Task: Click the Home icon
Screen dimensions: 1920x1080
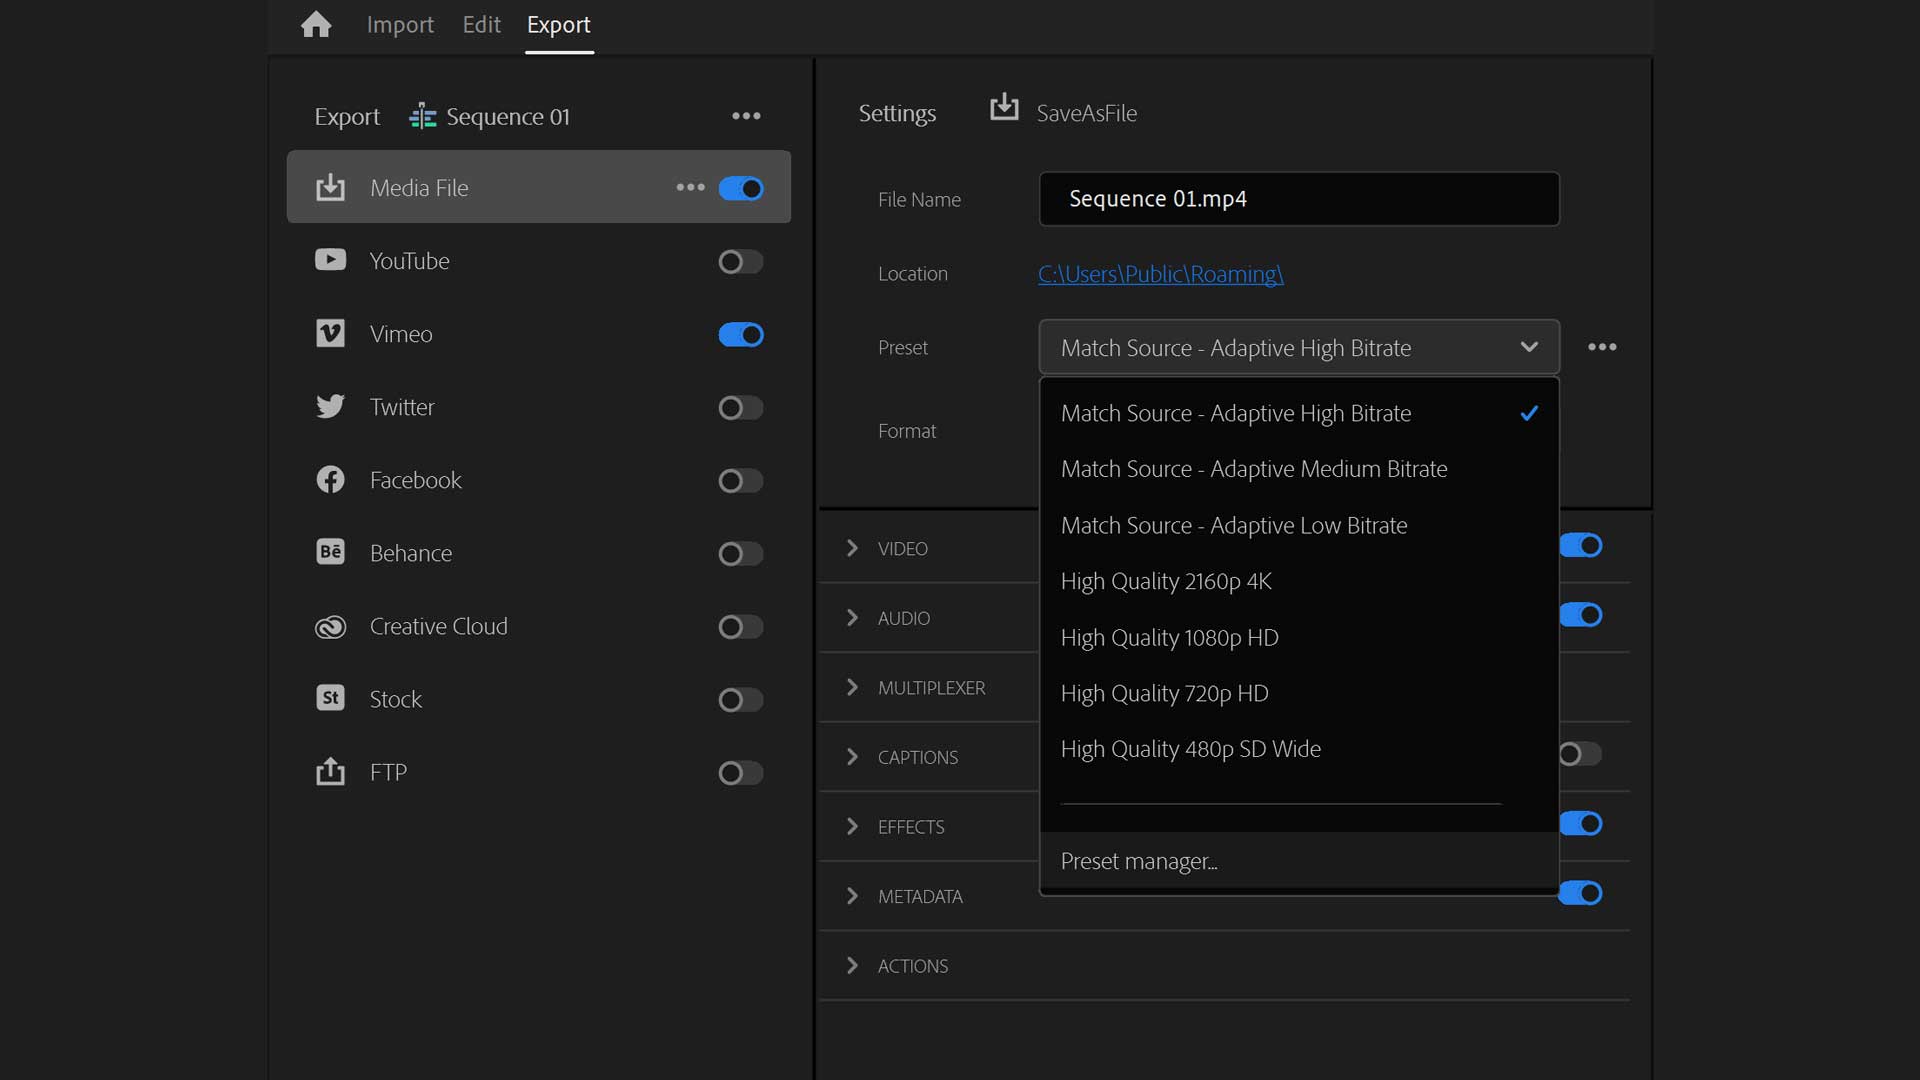Action: 316,25
